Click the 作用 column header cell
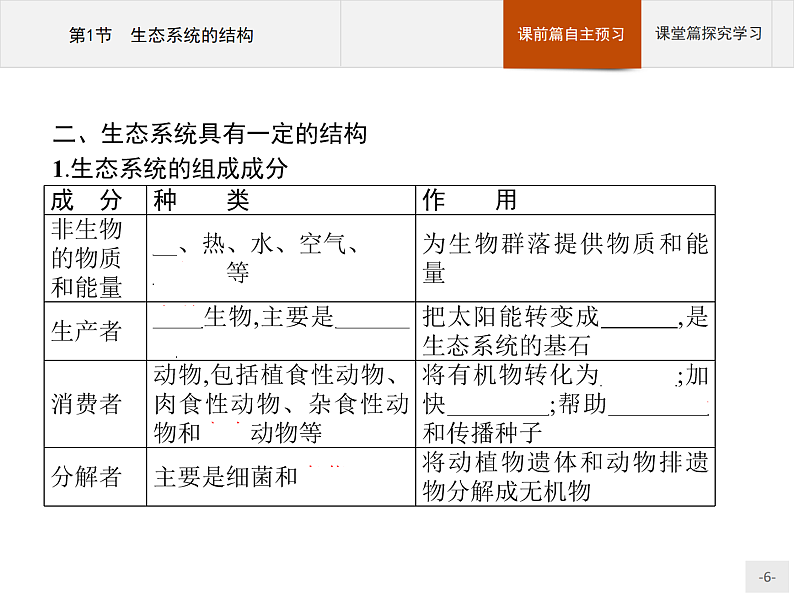Screen dimensions: 794x596 (x=565, y=199)
